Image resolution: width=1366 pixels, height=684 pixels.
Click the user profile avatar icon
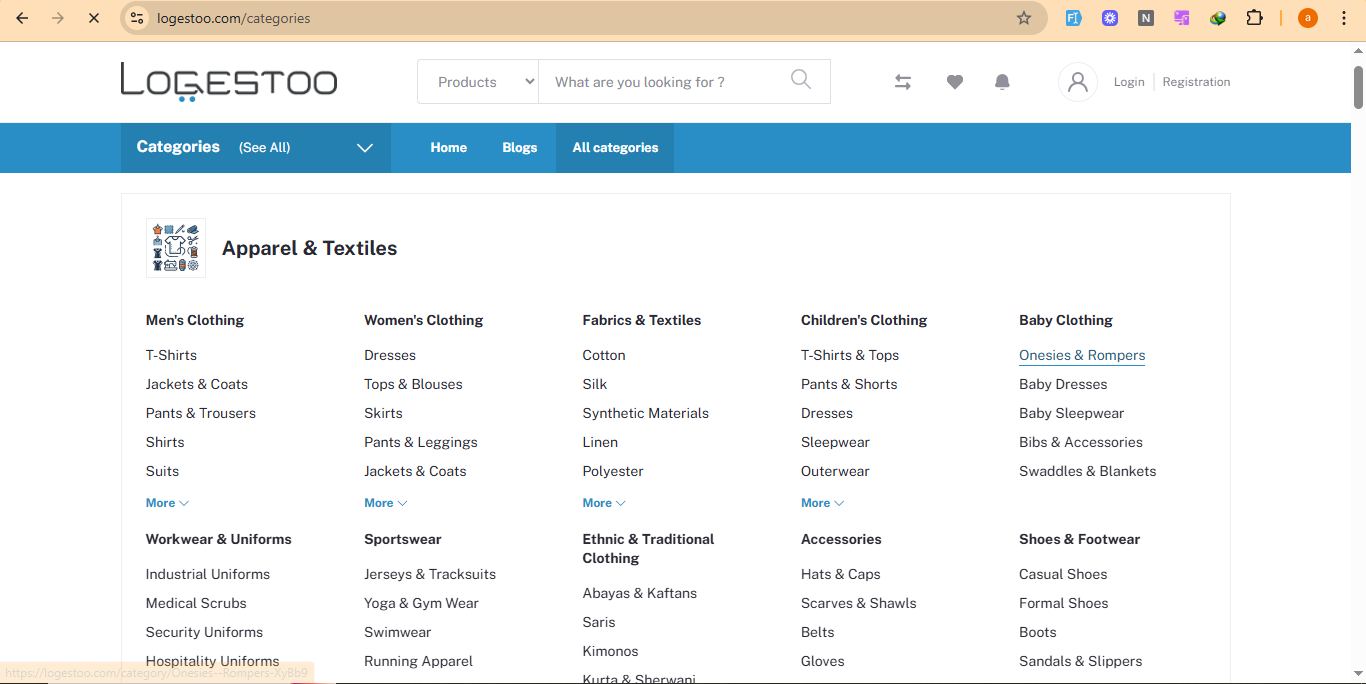pyautogui.click(x=1077, y=82)
